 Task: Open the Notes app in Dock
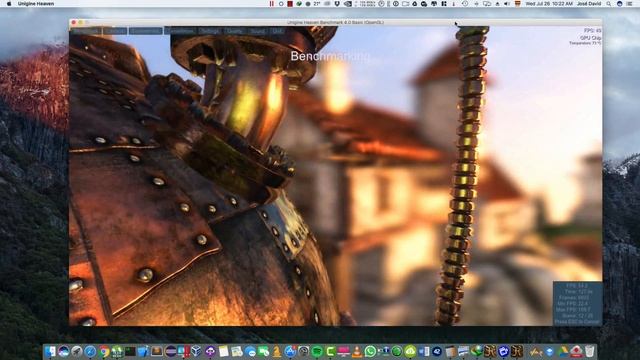click(223, 351)
